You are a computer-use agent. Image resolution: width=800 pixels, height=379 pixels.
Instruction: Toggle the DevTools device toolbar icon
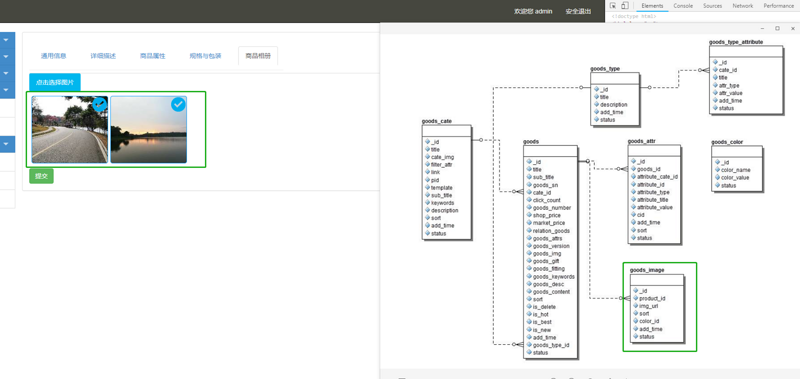tap(624, 6)
